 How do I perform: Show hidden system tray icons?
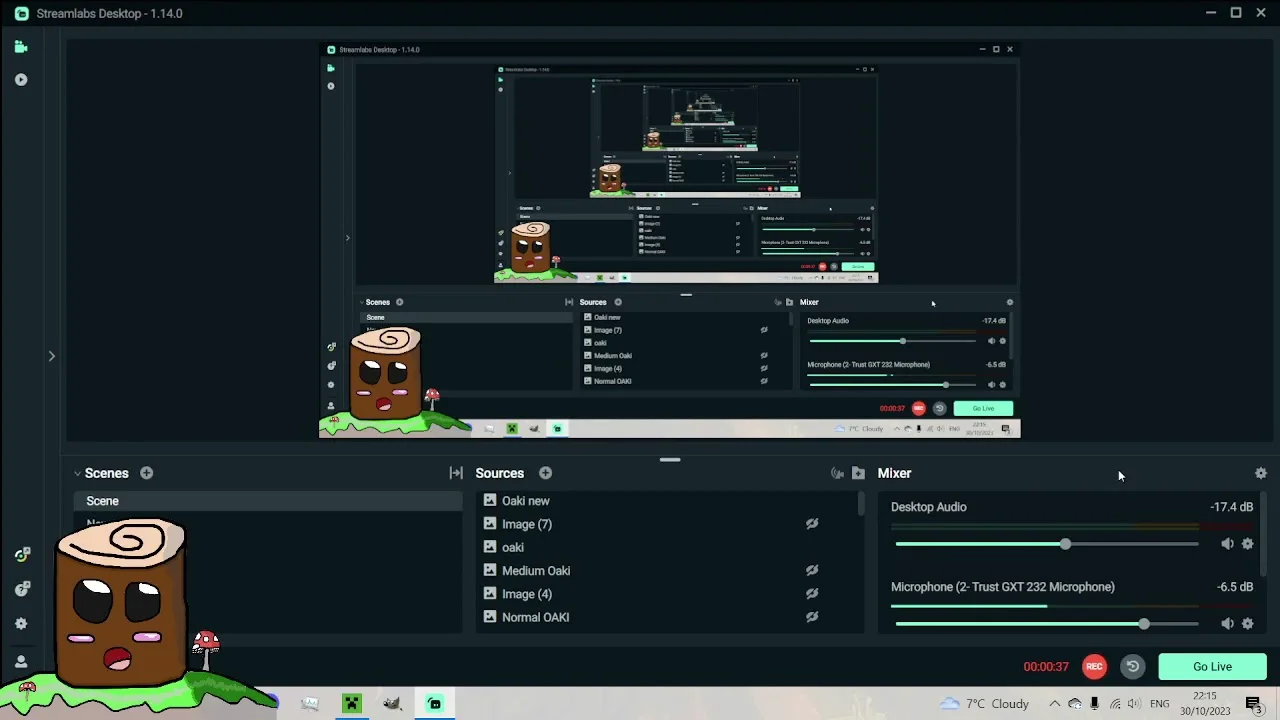pyautogui.click(x=1054, y=704)
